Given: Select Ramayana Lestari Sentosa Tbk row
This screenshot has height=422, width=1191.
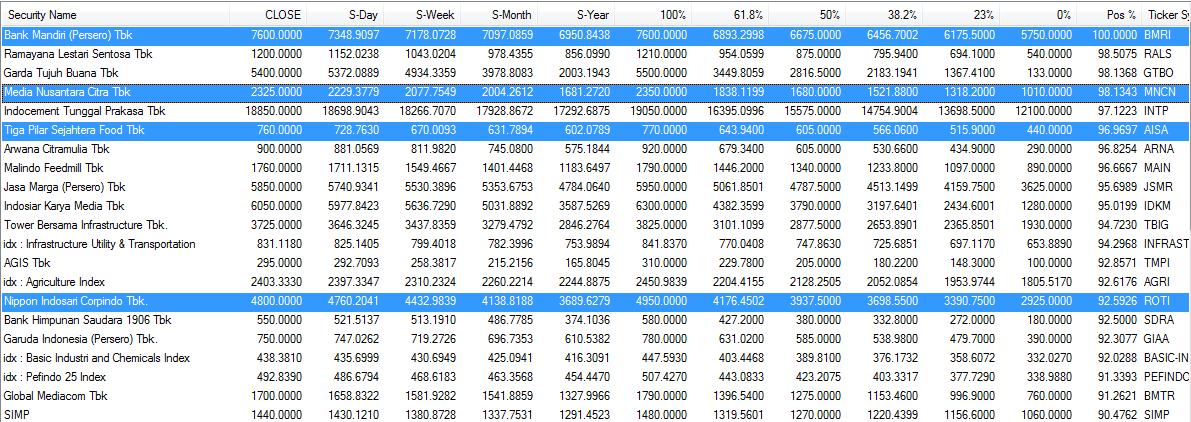Looking at the screenshot, I should 596,54.
